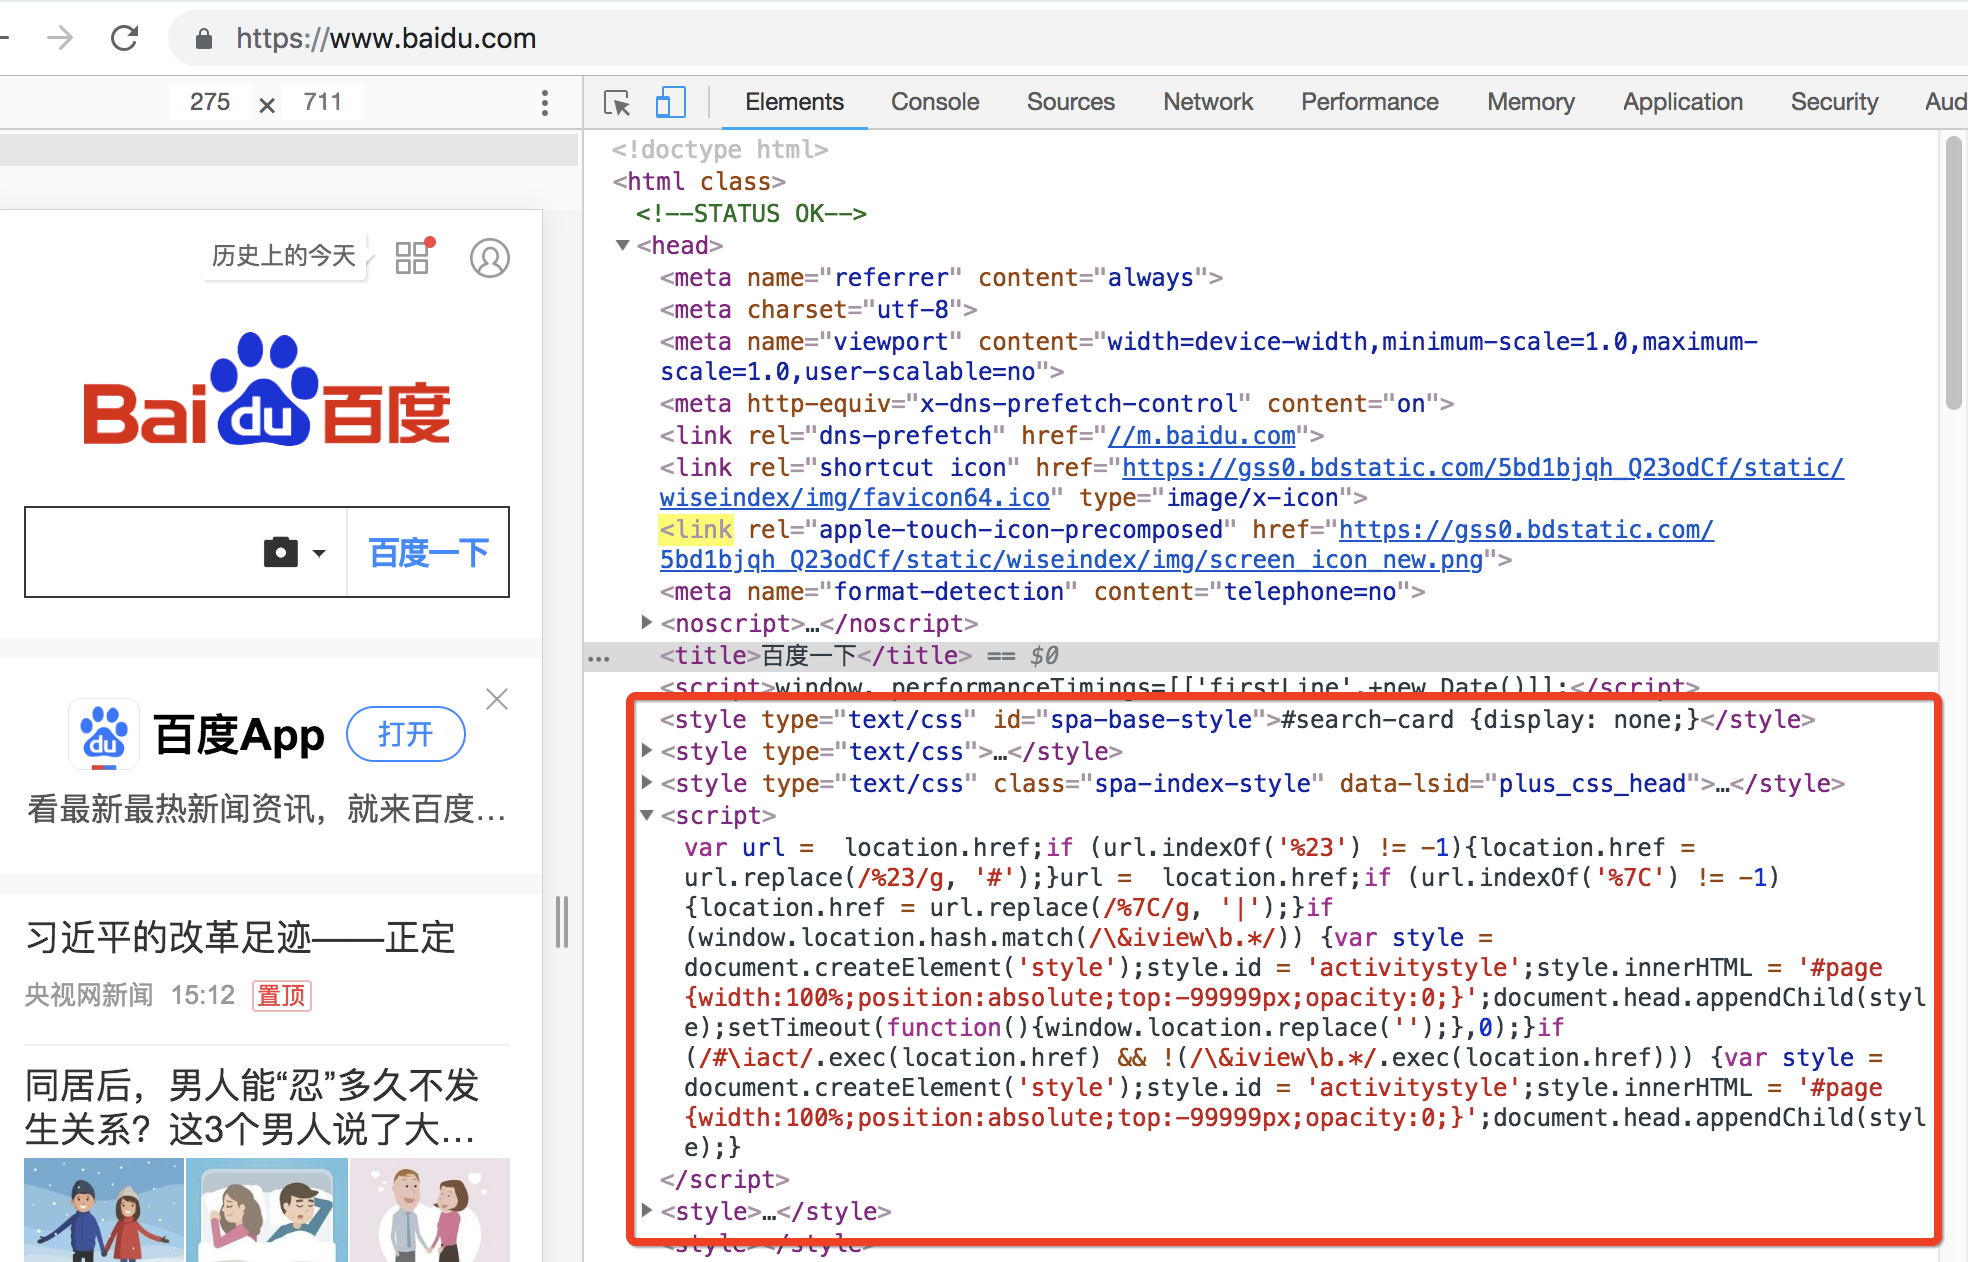Close the Baidu App banner

tap(497, 699)
